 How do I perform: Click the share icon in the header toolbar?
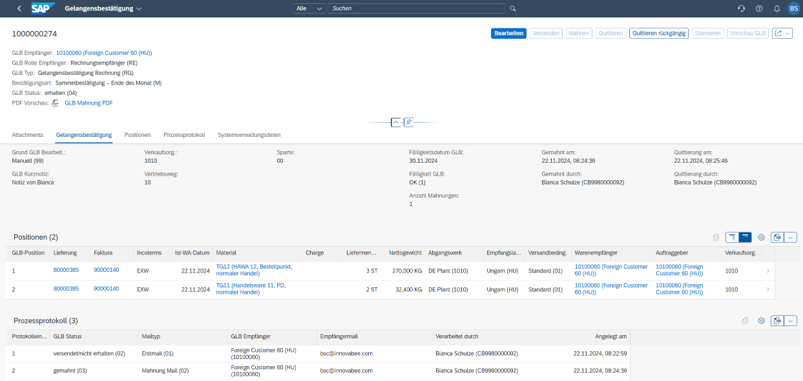[778, 33]
